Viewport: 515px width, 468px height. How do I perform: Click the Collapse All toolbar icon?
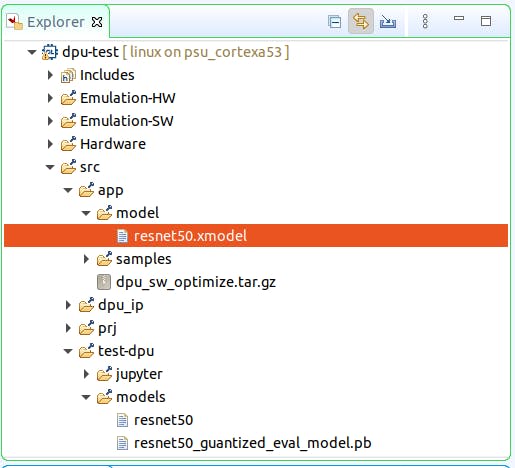(x=334, y=22)
